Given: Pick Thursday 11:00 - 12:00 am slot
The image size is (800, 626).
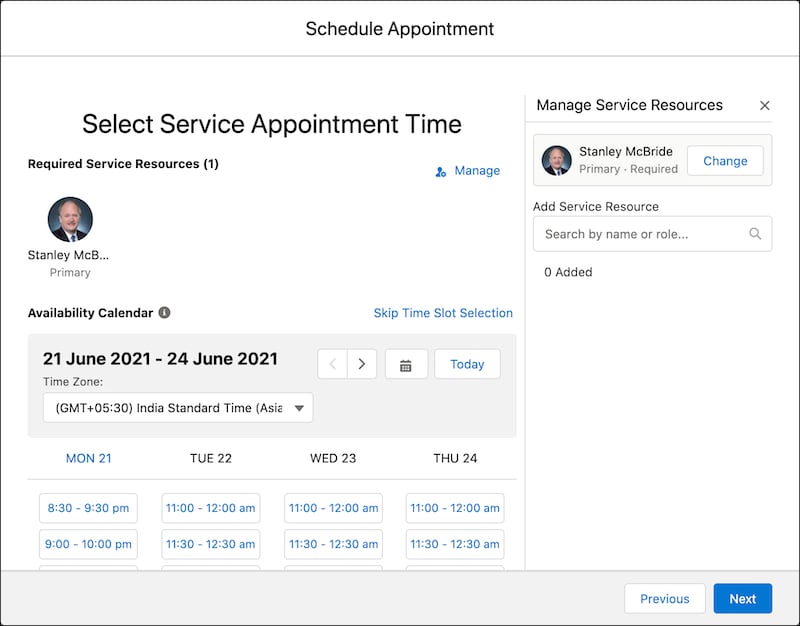Looking at the screenshot, I should pyautogui.click(x=455, y=508).
